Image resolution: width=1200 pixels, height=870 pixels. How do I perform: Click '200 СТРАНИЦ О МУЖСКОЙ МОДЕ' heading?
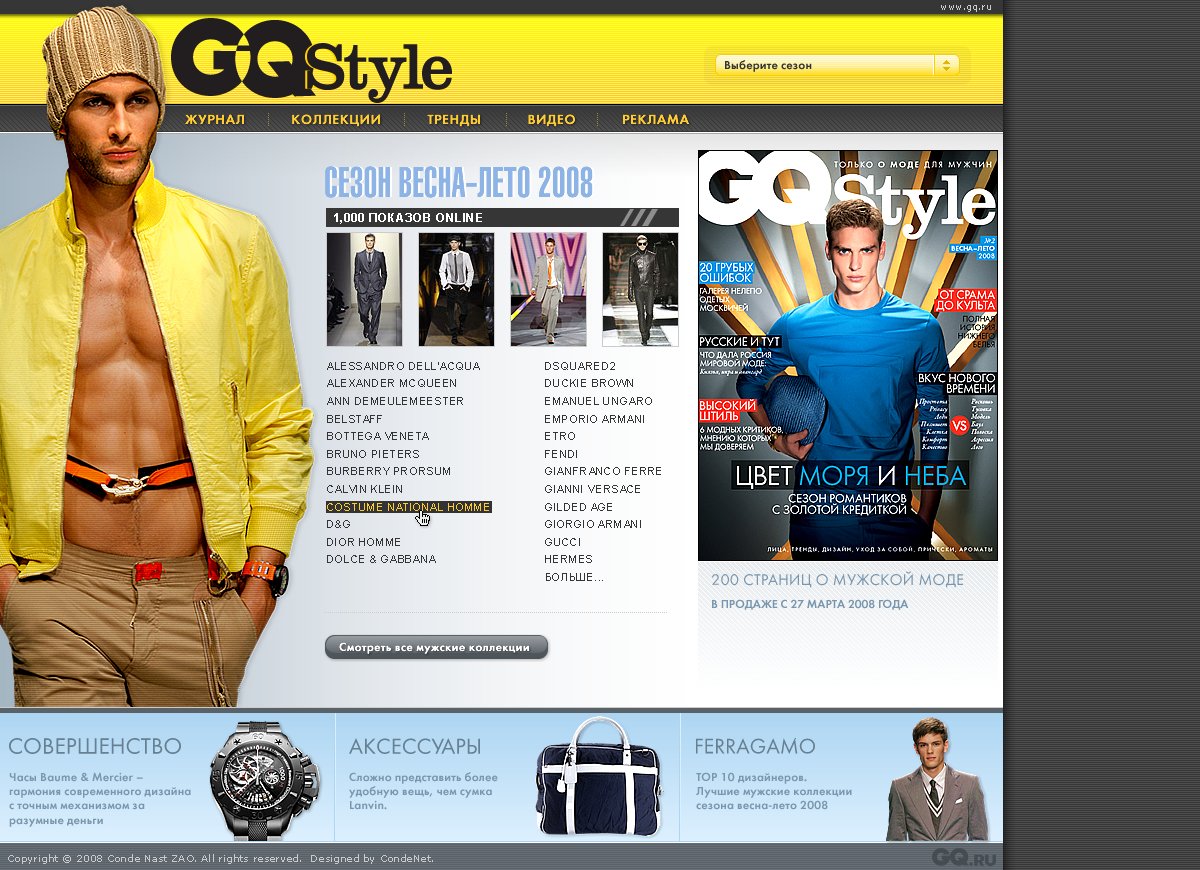[838, 580]
